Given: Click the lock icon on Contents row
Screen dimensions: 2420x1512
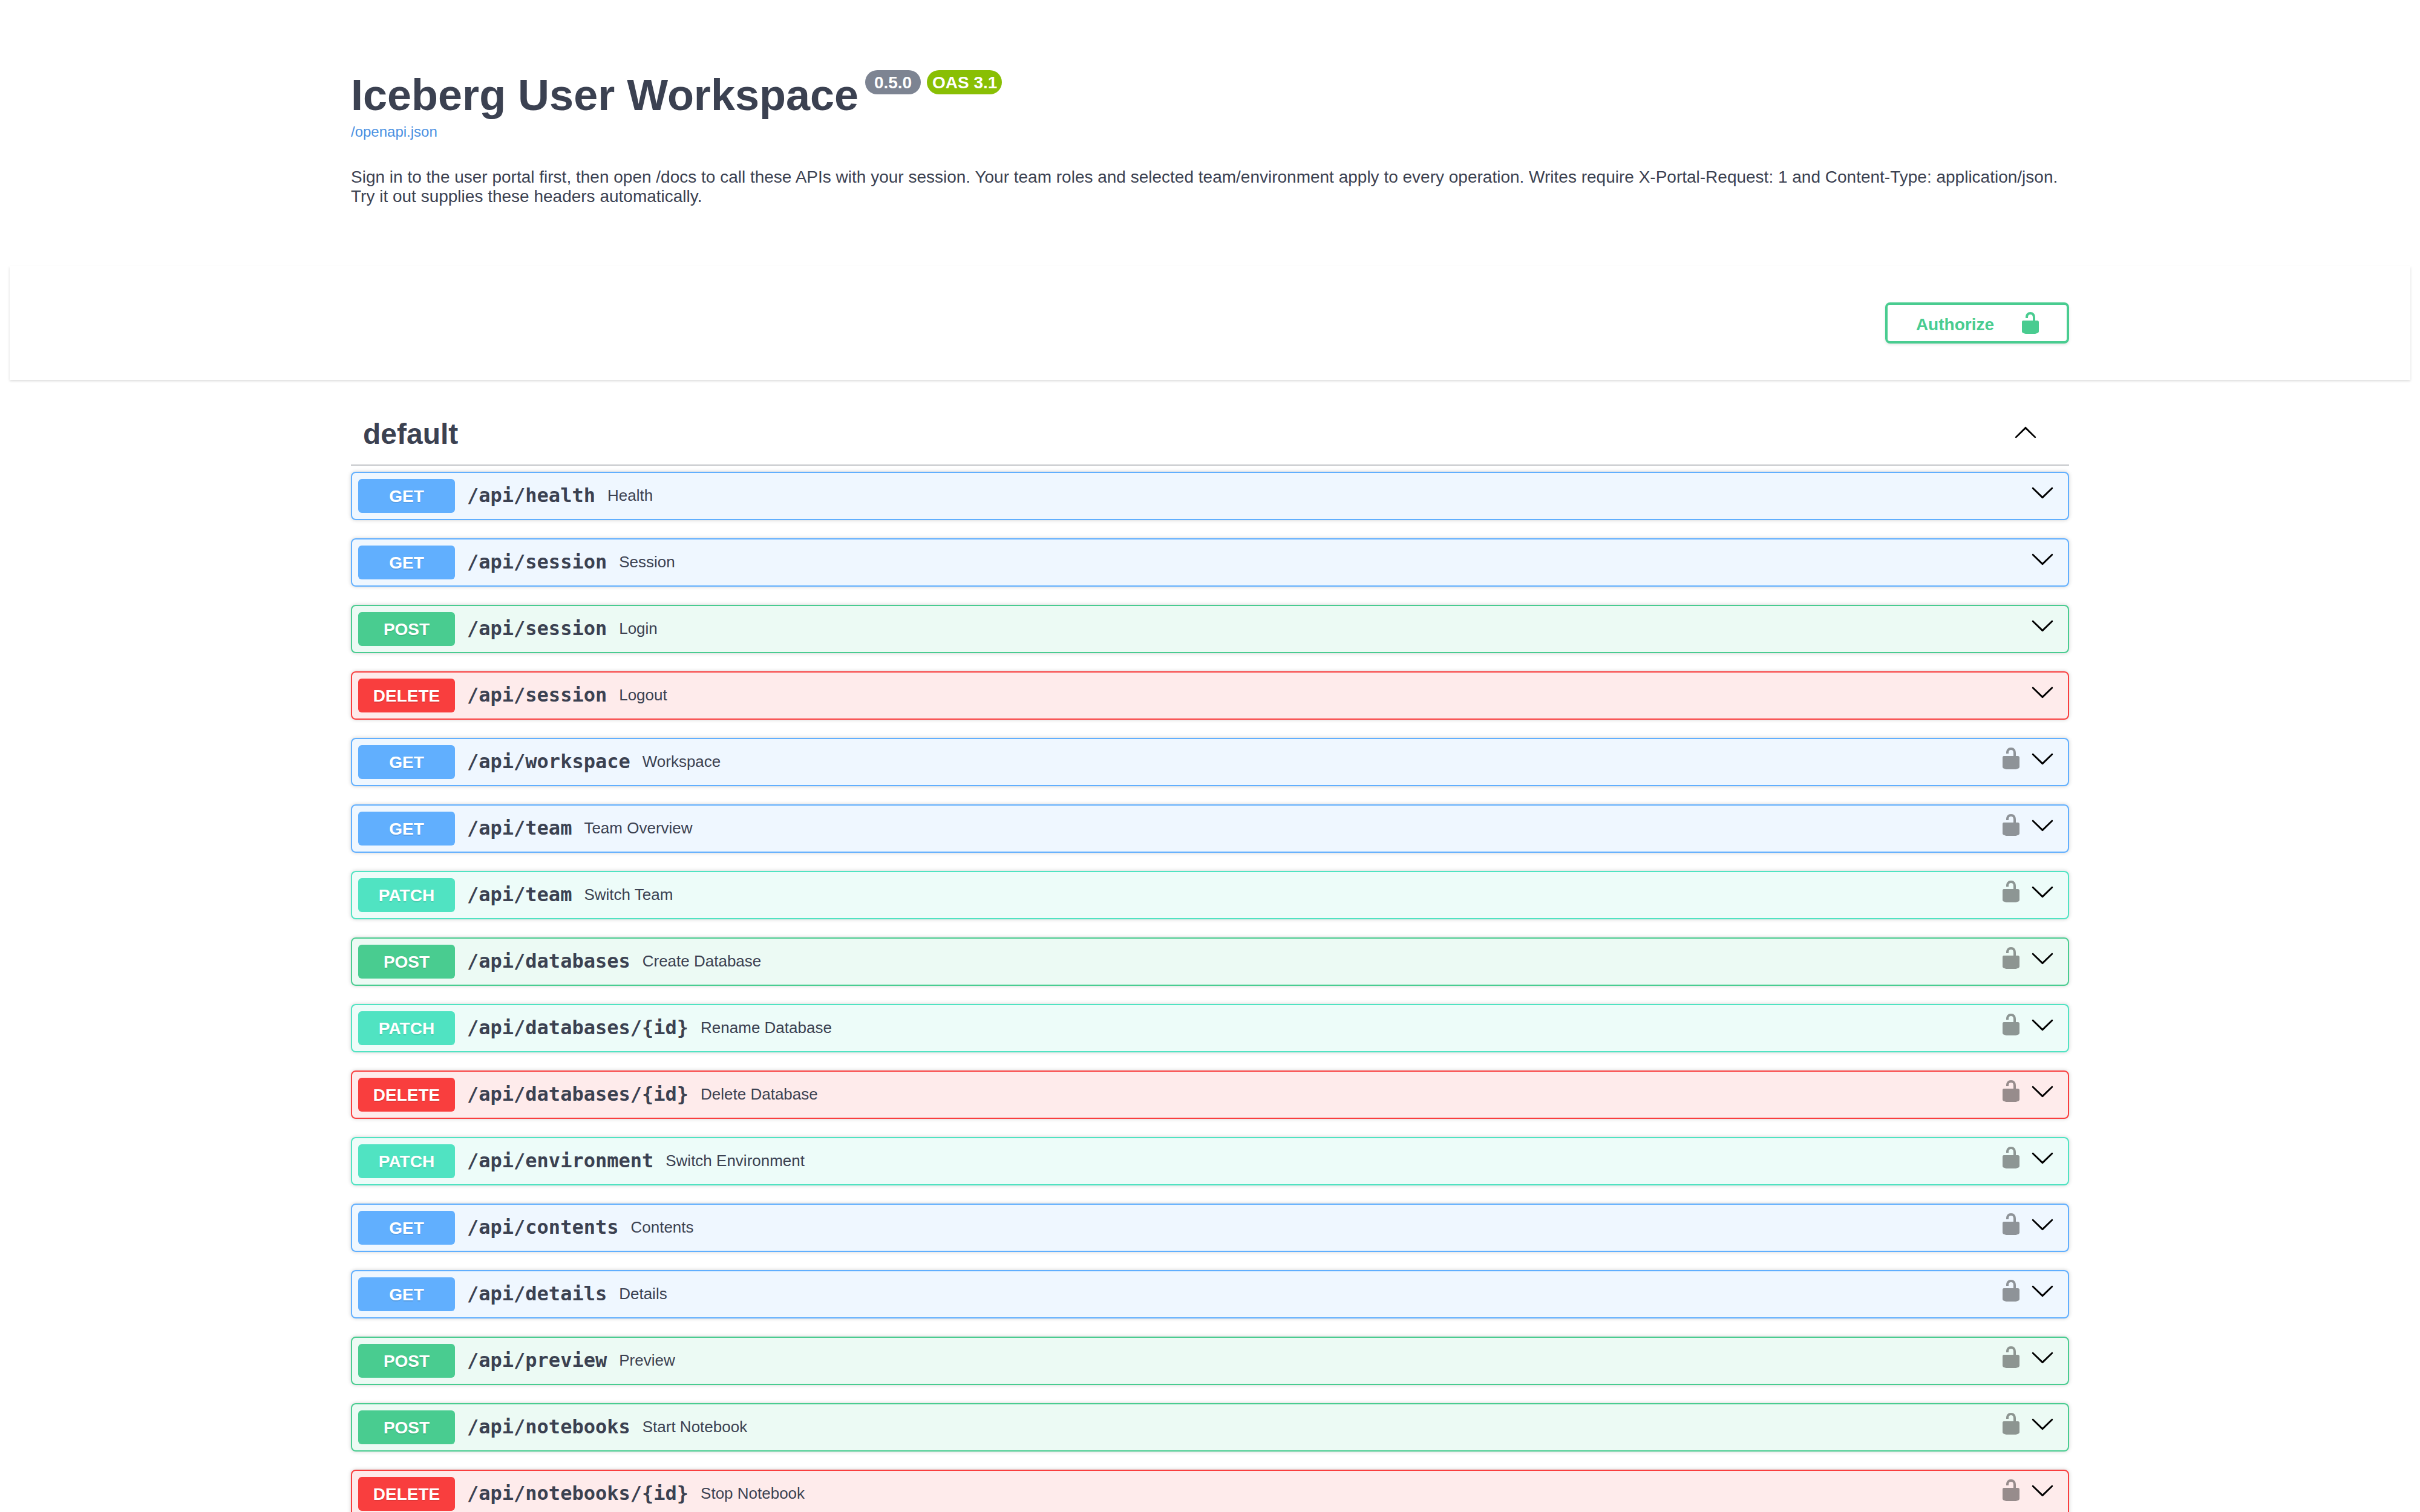Looking at the screenshot, I should point(2010,1225).
